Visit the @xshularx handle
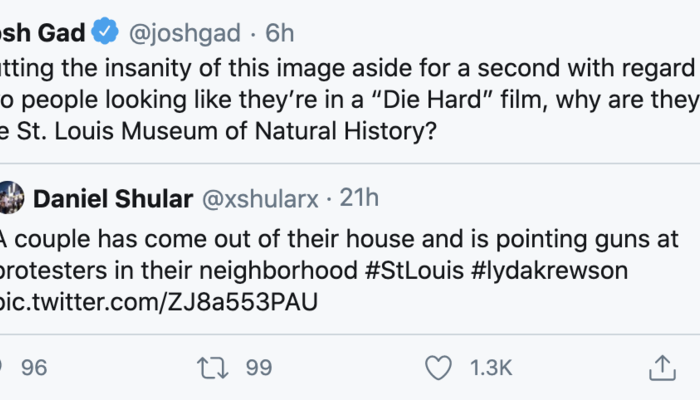This screenshot has height=400, width=700. point(261,198)
